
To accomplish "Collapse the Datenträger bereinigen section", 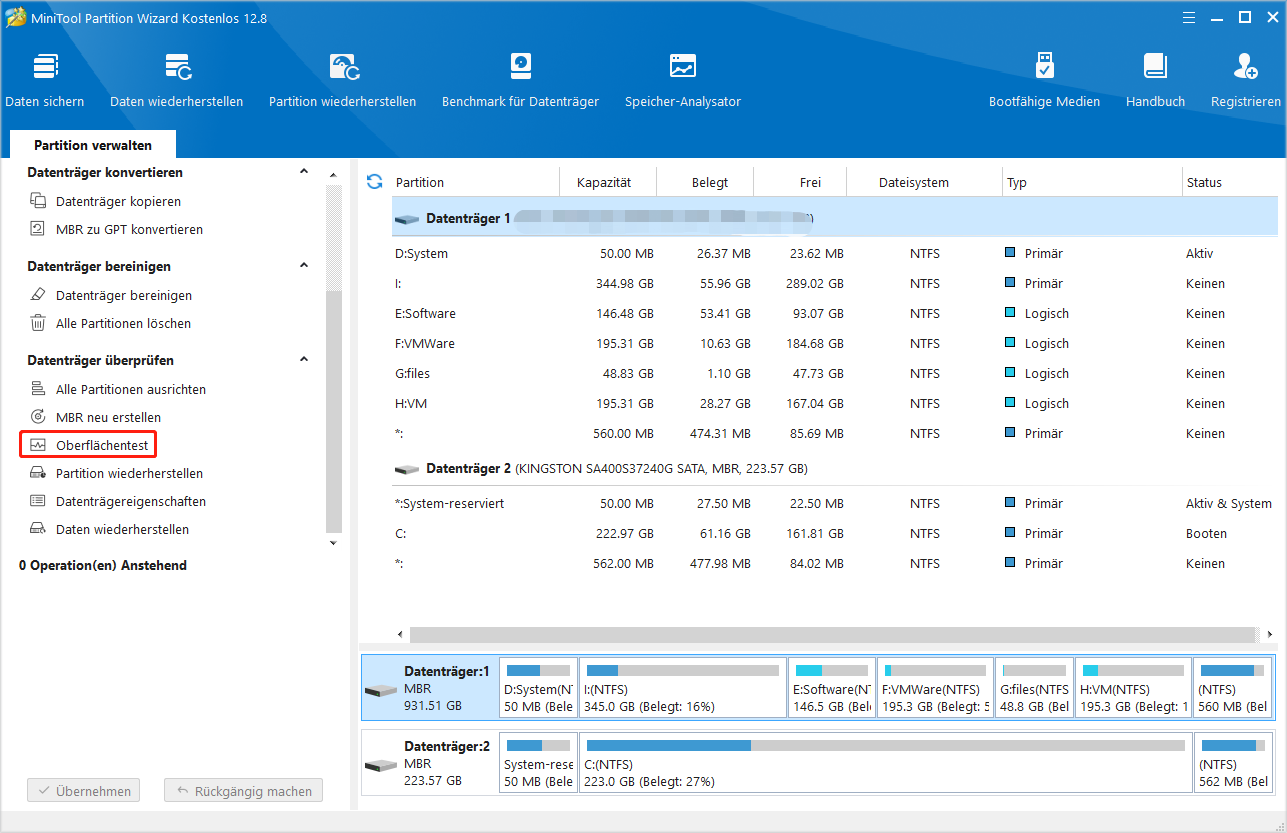I will 304,266.
